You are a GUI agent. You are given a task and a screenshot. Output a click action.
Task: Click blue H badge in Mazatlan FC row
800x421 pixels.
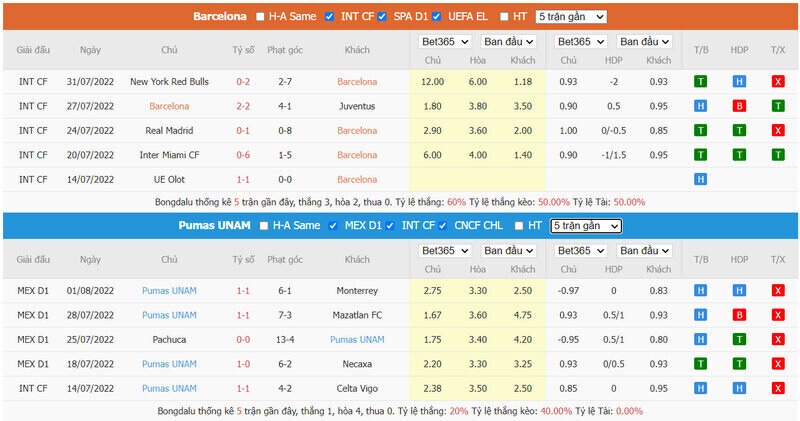(x=701, y=315)
